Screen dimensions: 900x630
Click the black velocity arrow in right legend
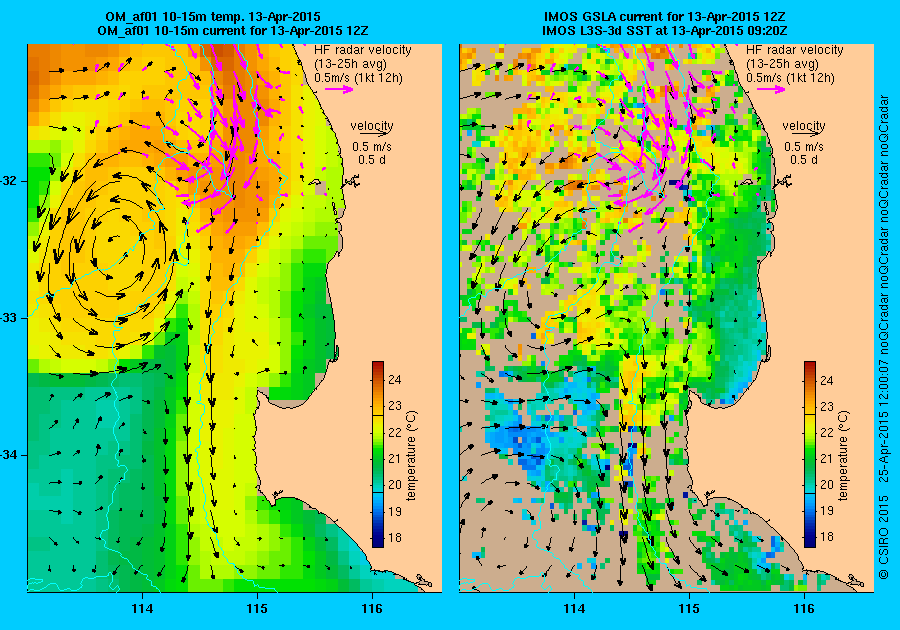click(806, 133)
